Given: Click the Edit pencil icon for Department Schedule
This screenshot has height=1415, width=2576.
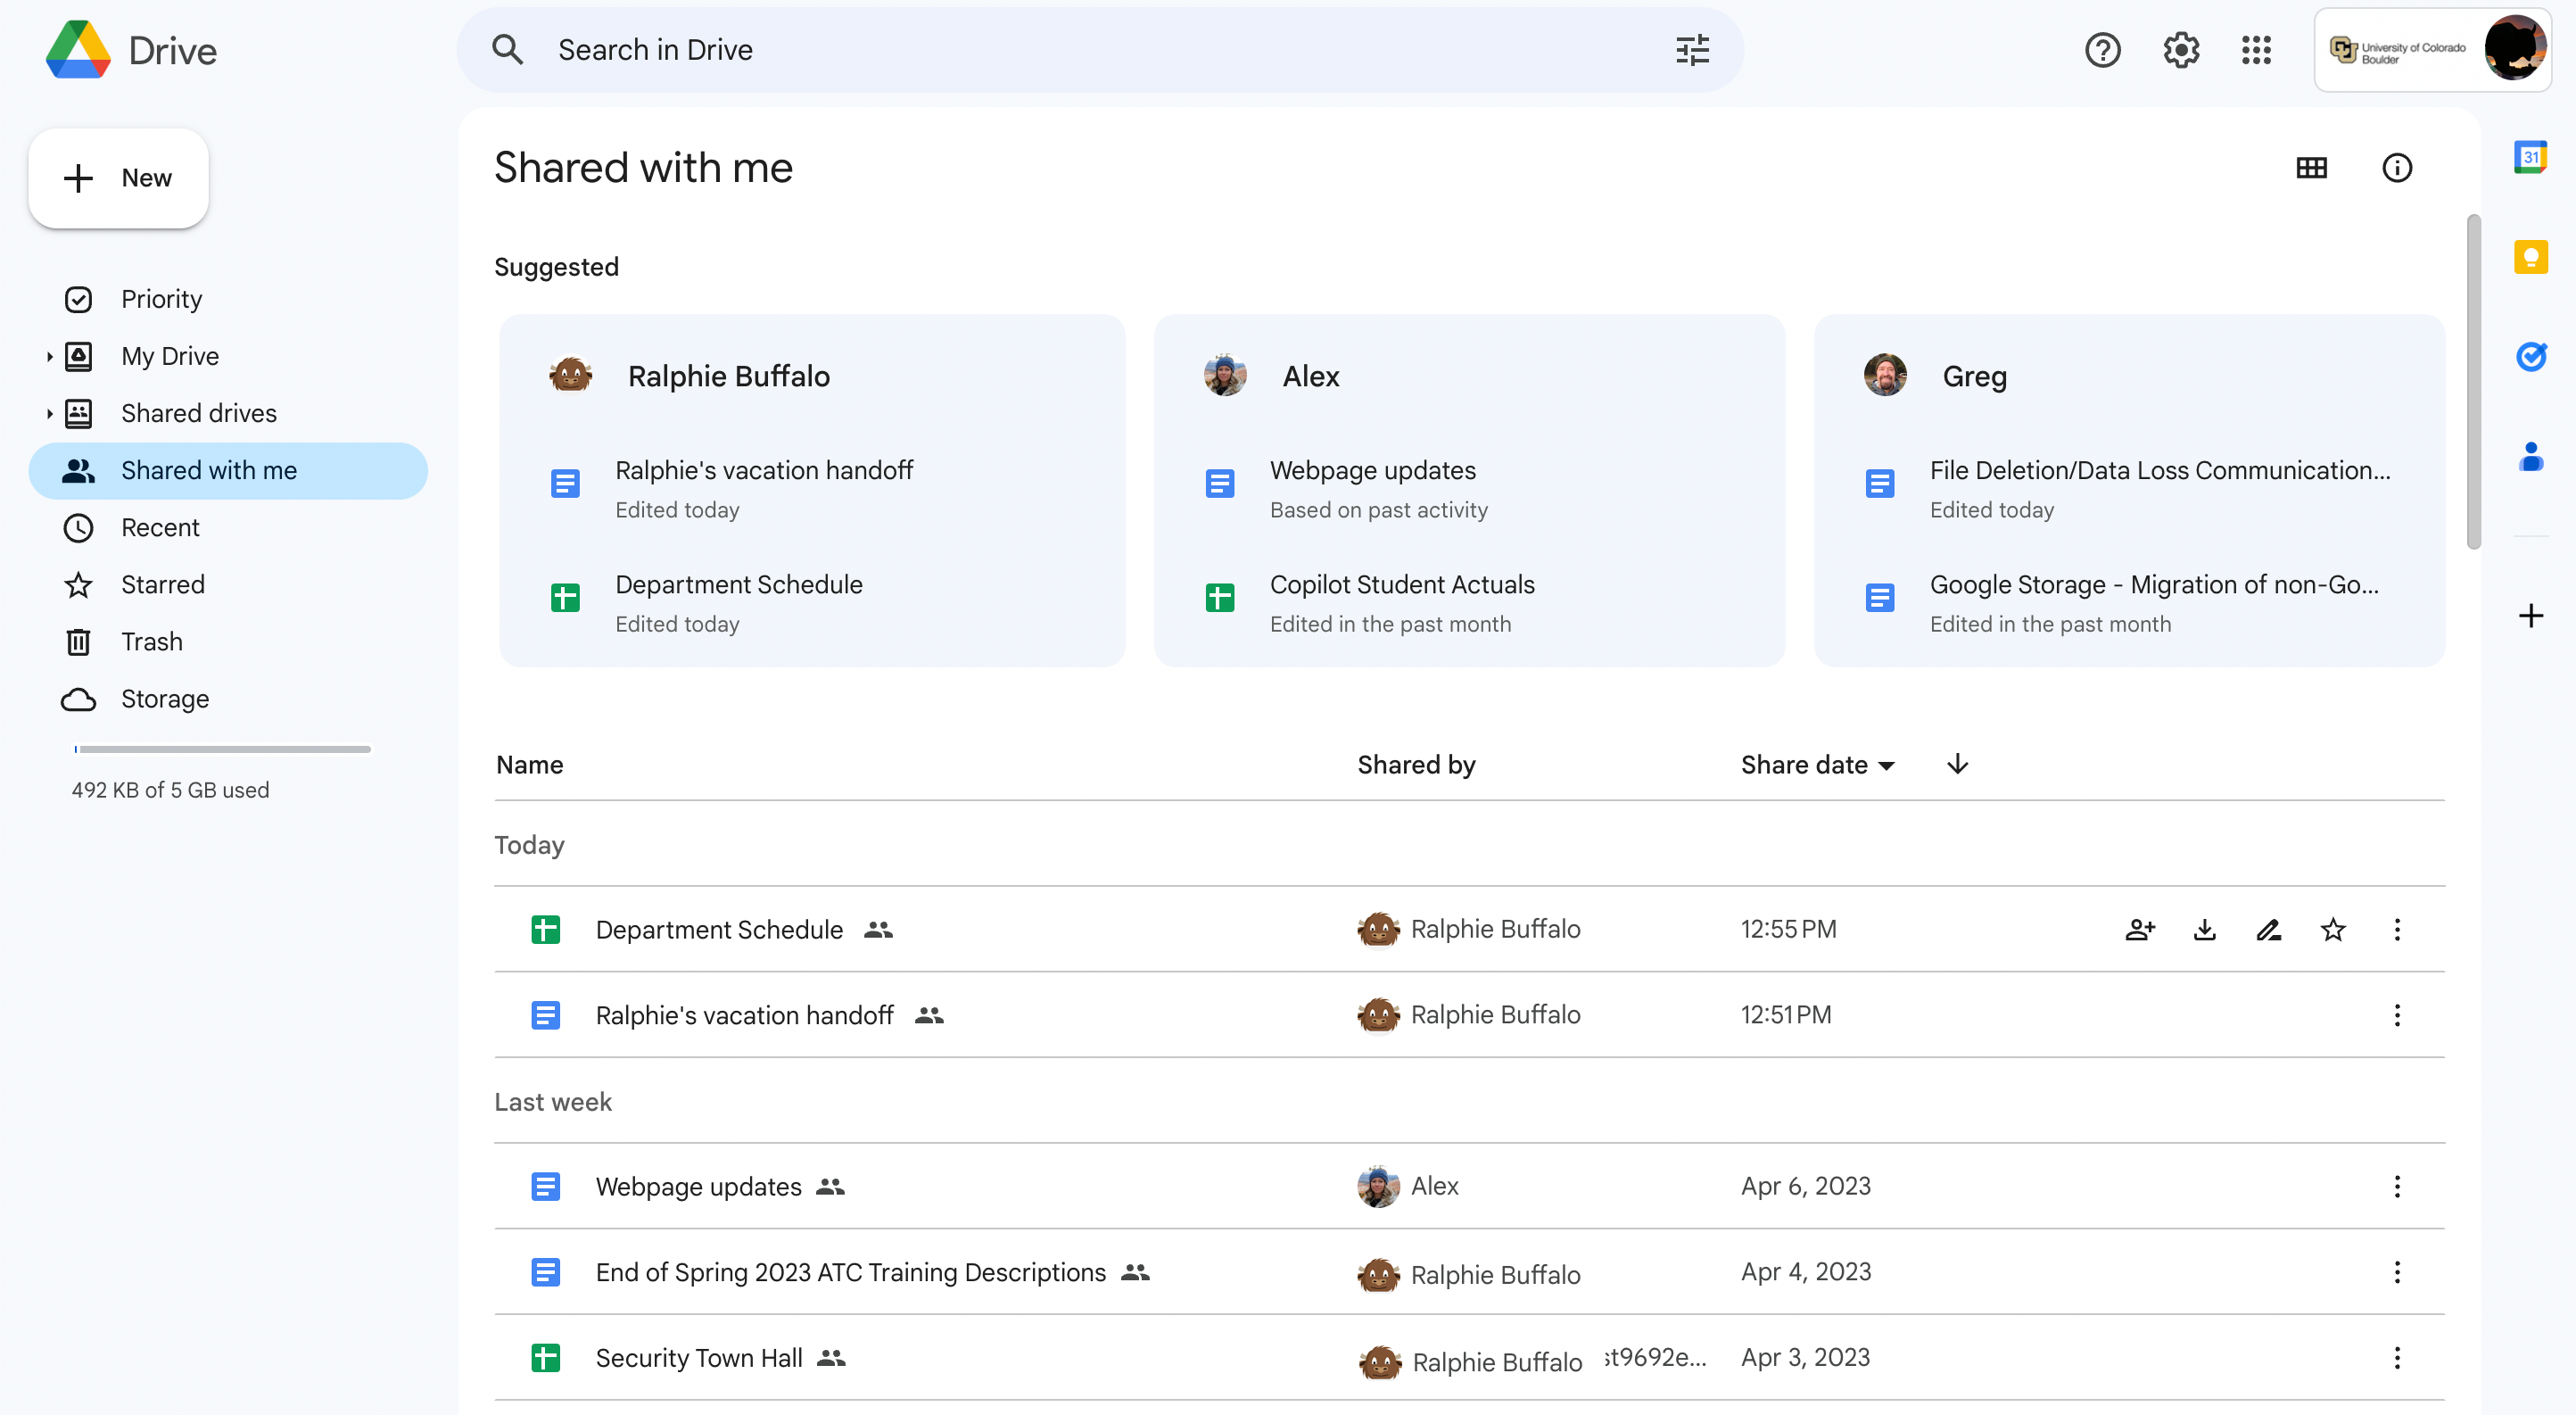Looking at the screenshot, I should coord(2267,929).
